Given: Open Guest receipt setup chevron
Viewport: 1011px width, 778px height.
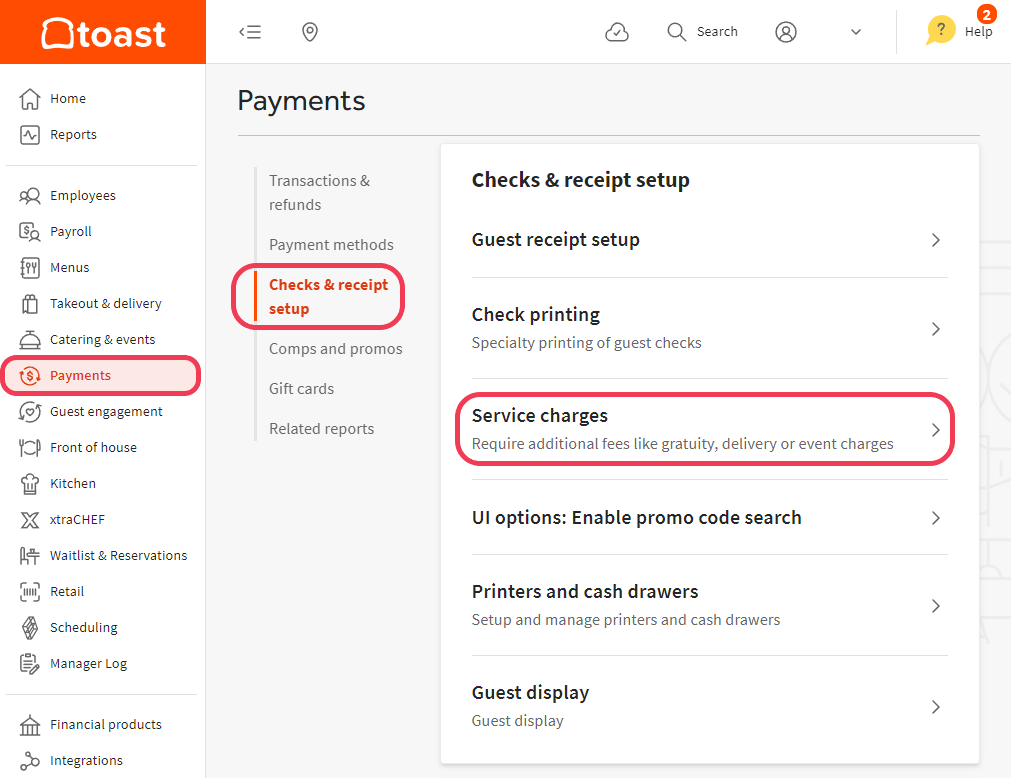Looking at the screenshot, I should 936,240.
